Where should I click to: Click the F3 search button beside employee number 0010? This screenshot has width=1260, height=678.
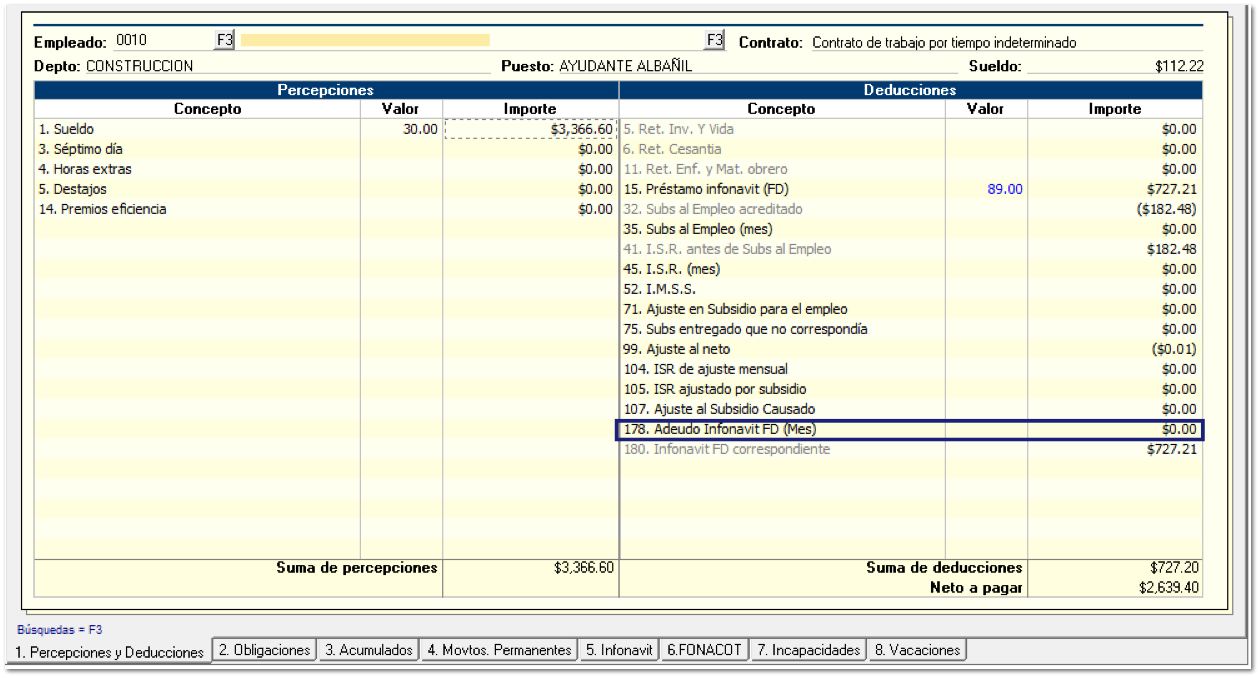[x=224, y=40]
